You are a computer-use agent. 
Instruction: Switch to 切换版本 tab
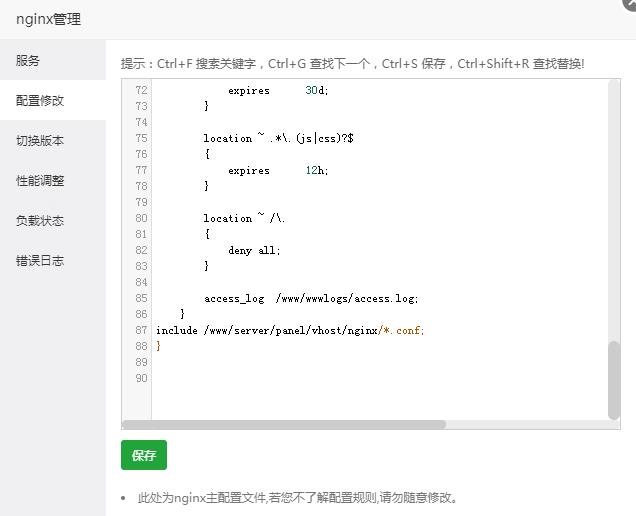(53, 140)
